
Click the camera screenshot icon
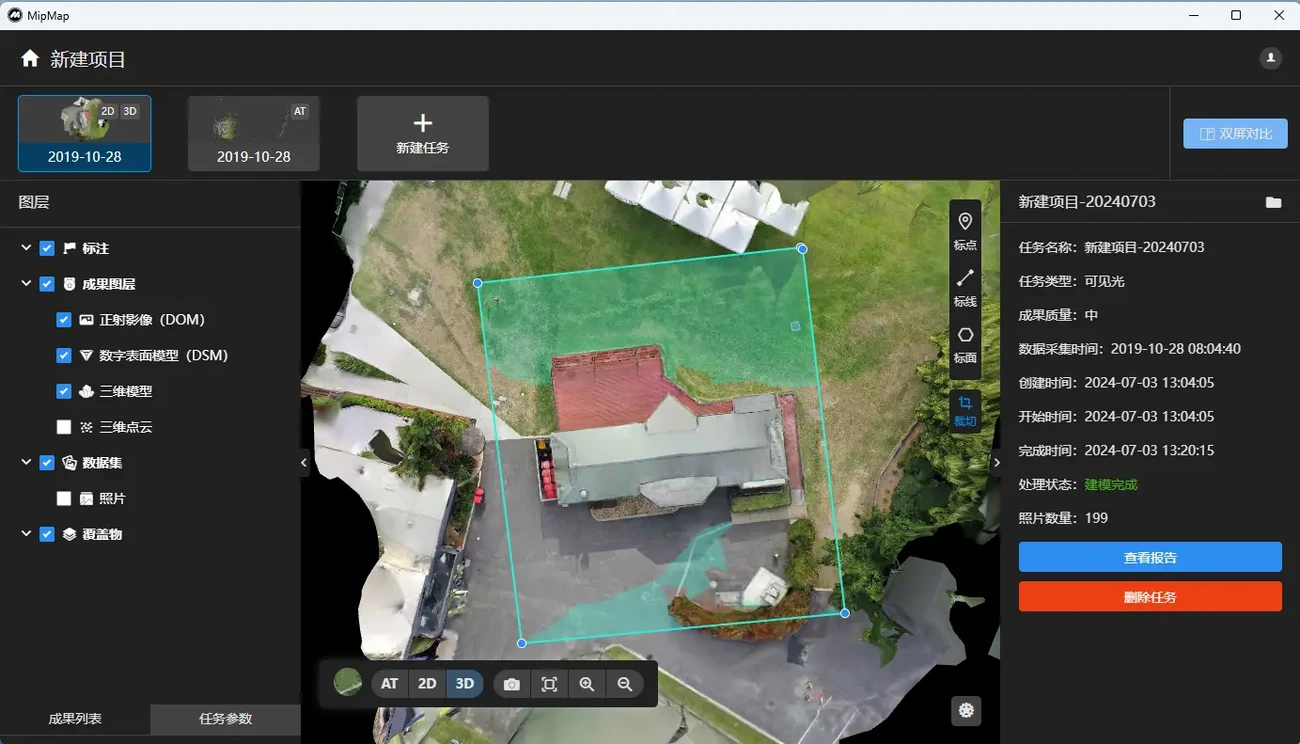[512, 684]
